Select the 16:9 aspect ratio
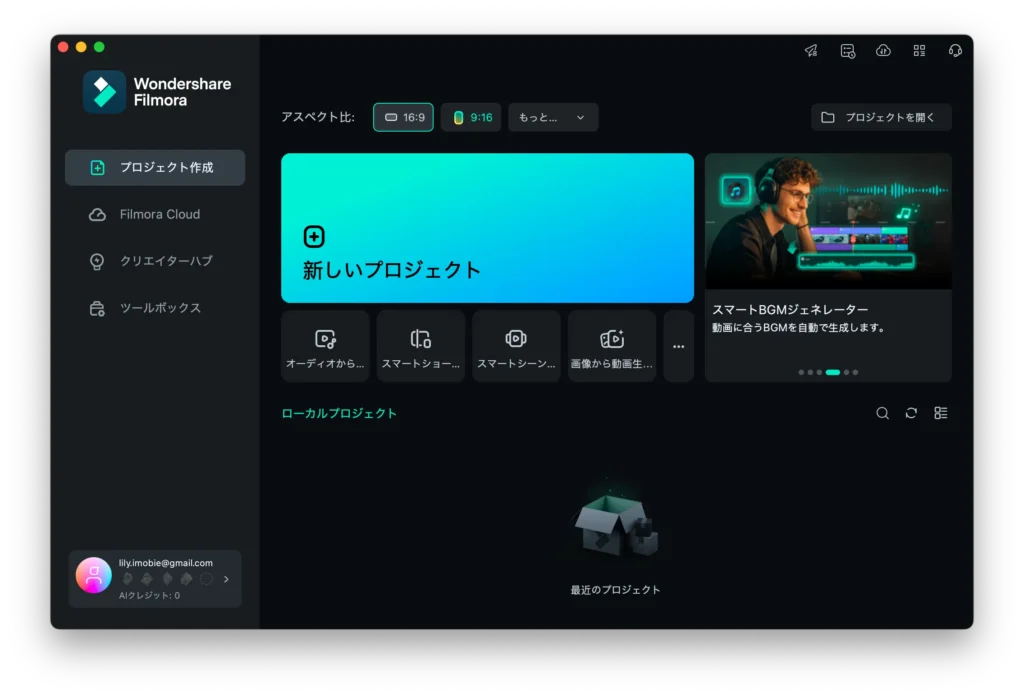Screen dimensions: 1024x696 (403, 117)
